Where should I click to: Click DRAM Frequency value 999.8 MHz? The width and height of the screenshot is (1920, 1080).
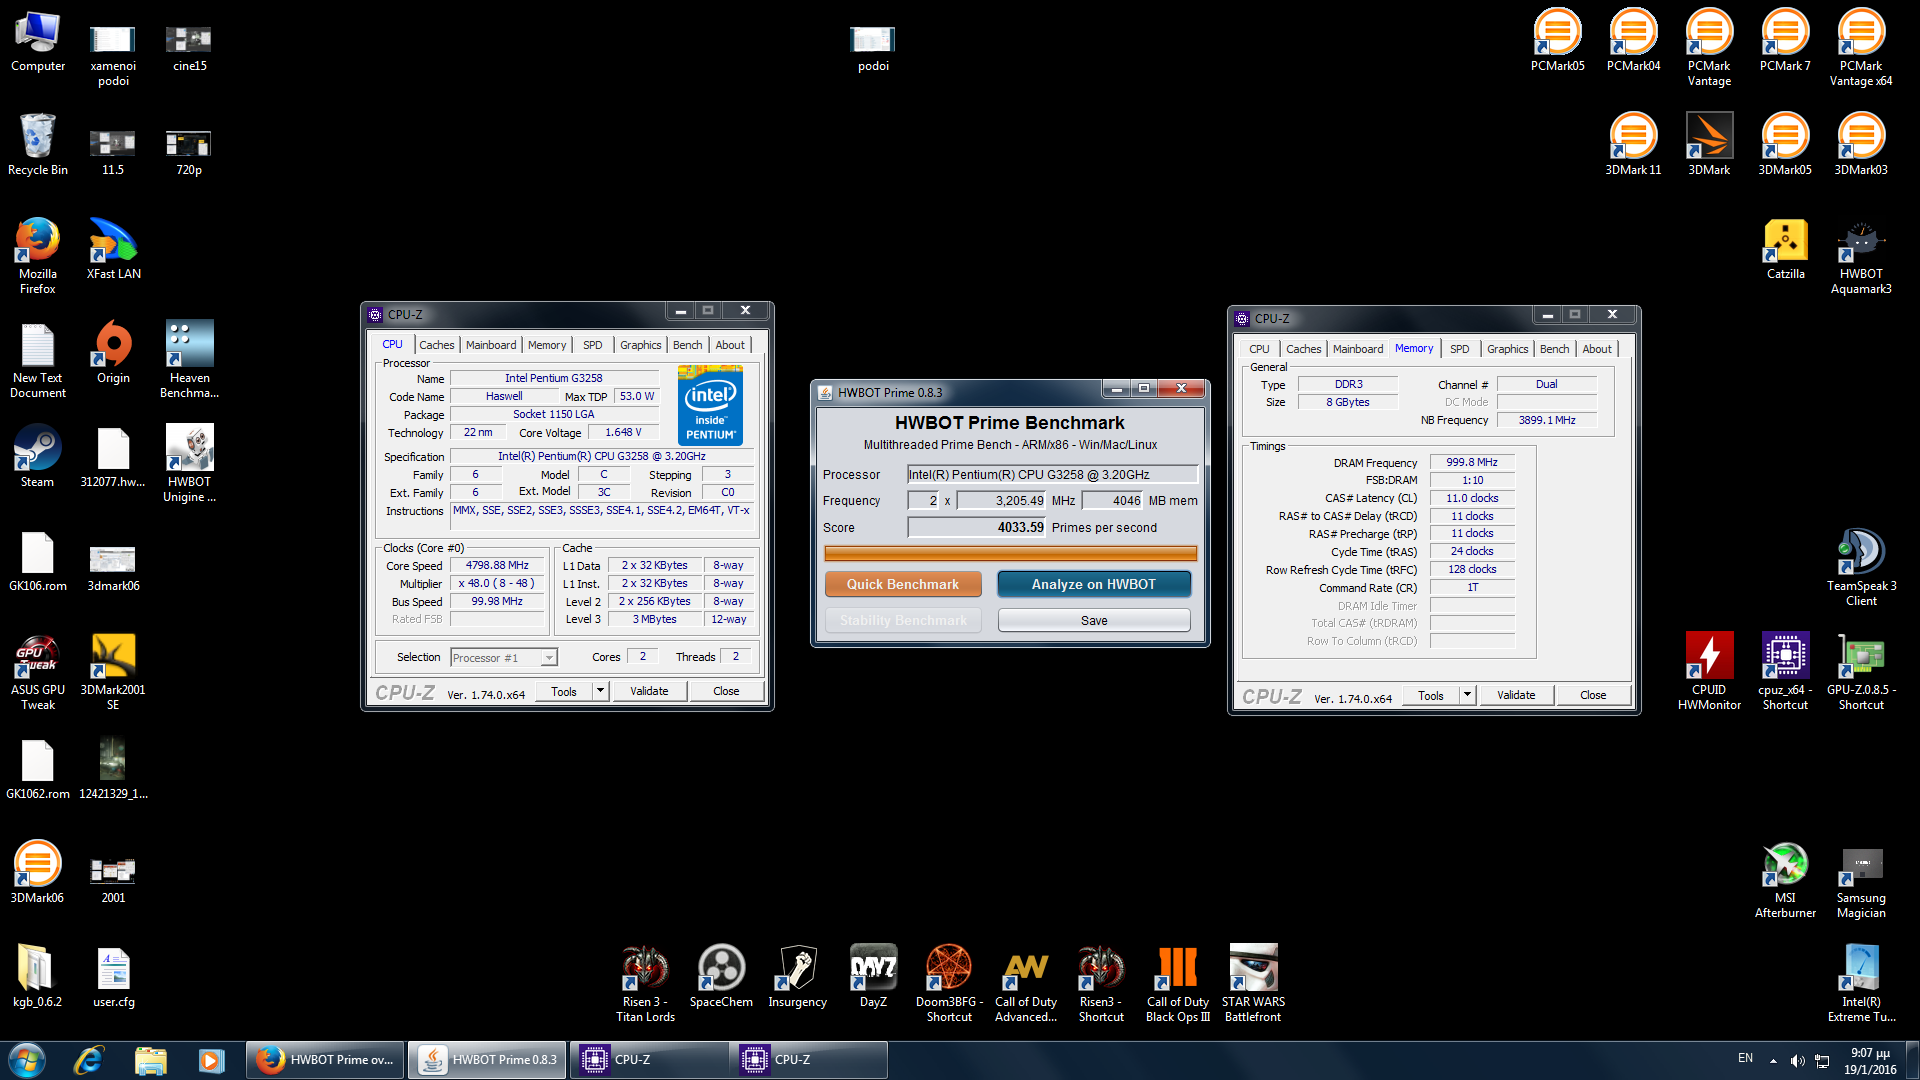(1472, 462)
